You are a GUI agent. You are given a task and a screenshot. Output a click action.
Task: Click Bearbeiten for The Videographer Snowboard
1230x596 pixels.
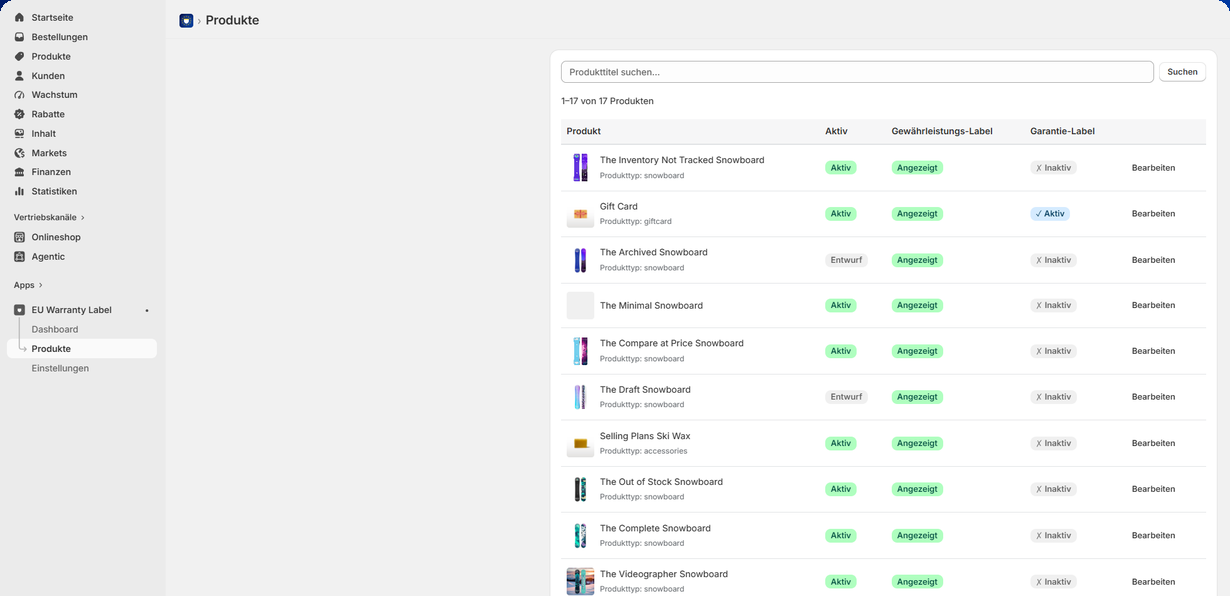click(1153, 581)
